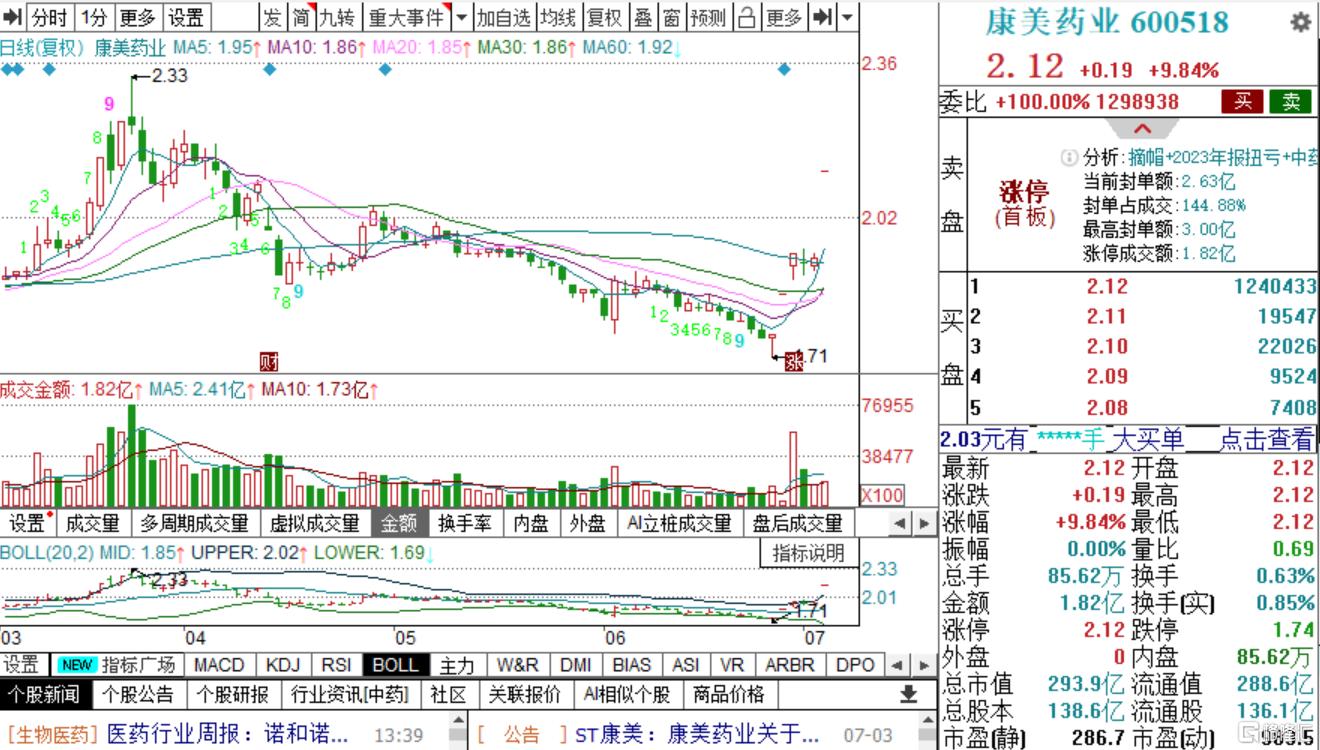Select the RSI indicator tab
Screen dimensions: 1320x750
click(x=336, y=665)
